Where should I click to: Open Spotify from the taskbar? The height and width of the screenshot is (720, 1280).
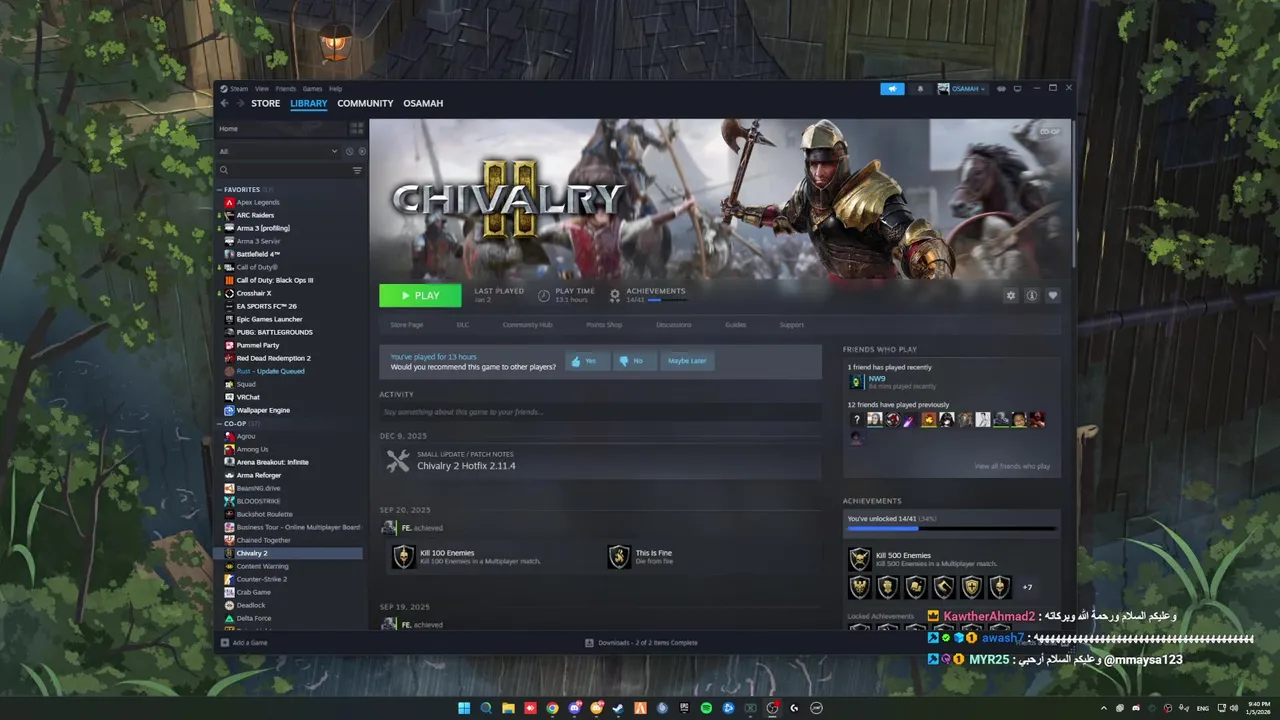[x=706, y=708]
